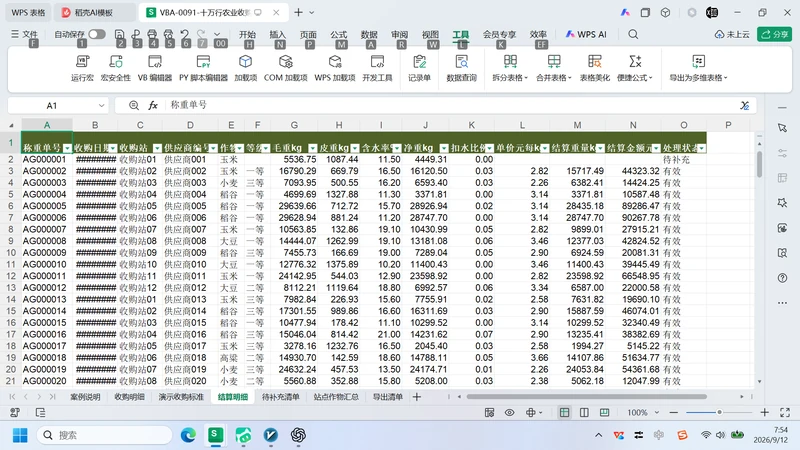Click the save icon in quick access bar
Viewport: 800px width, 450px height.
119,34
